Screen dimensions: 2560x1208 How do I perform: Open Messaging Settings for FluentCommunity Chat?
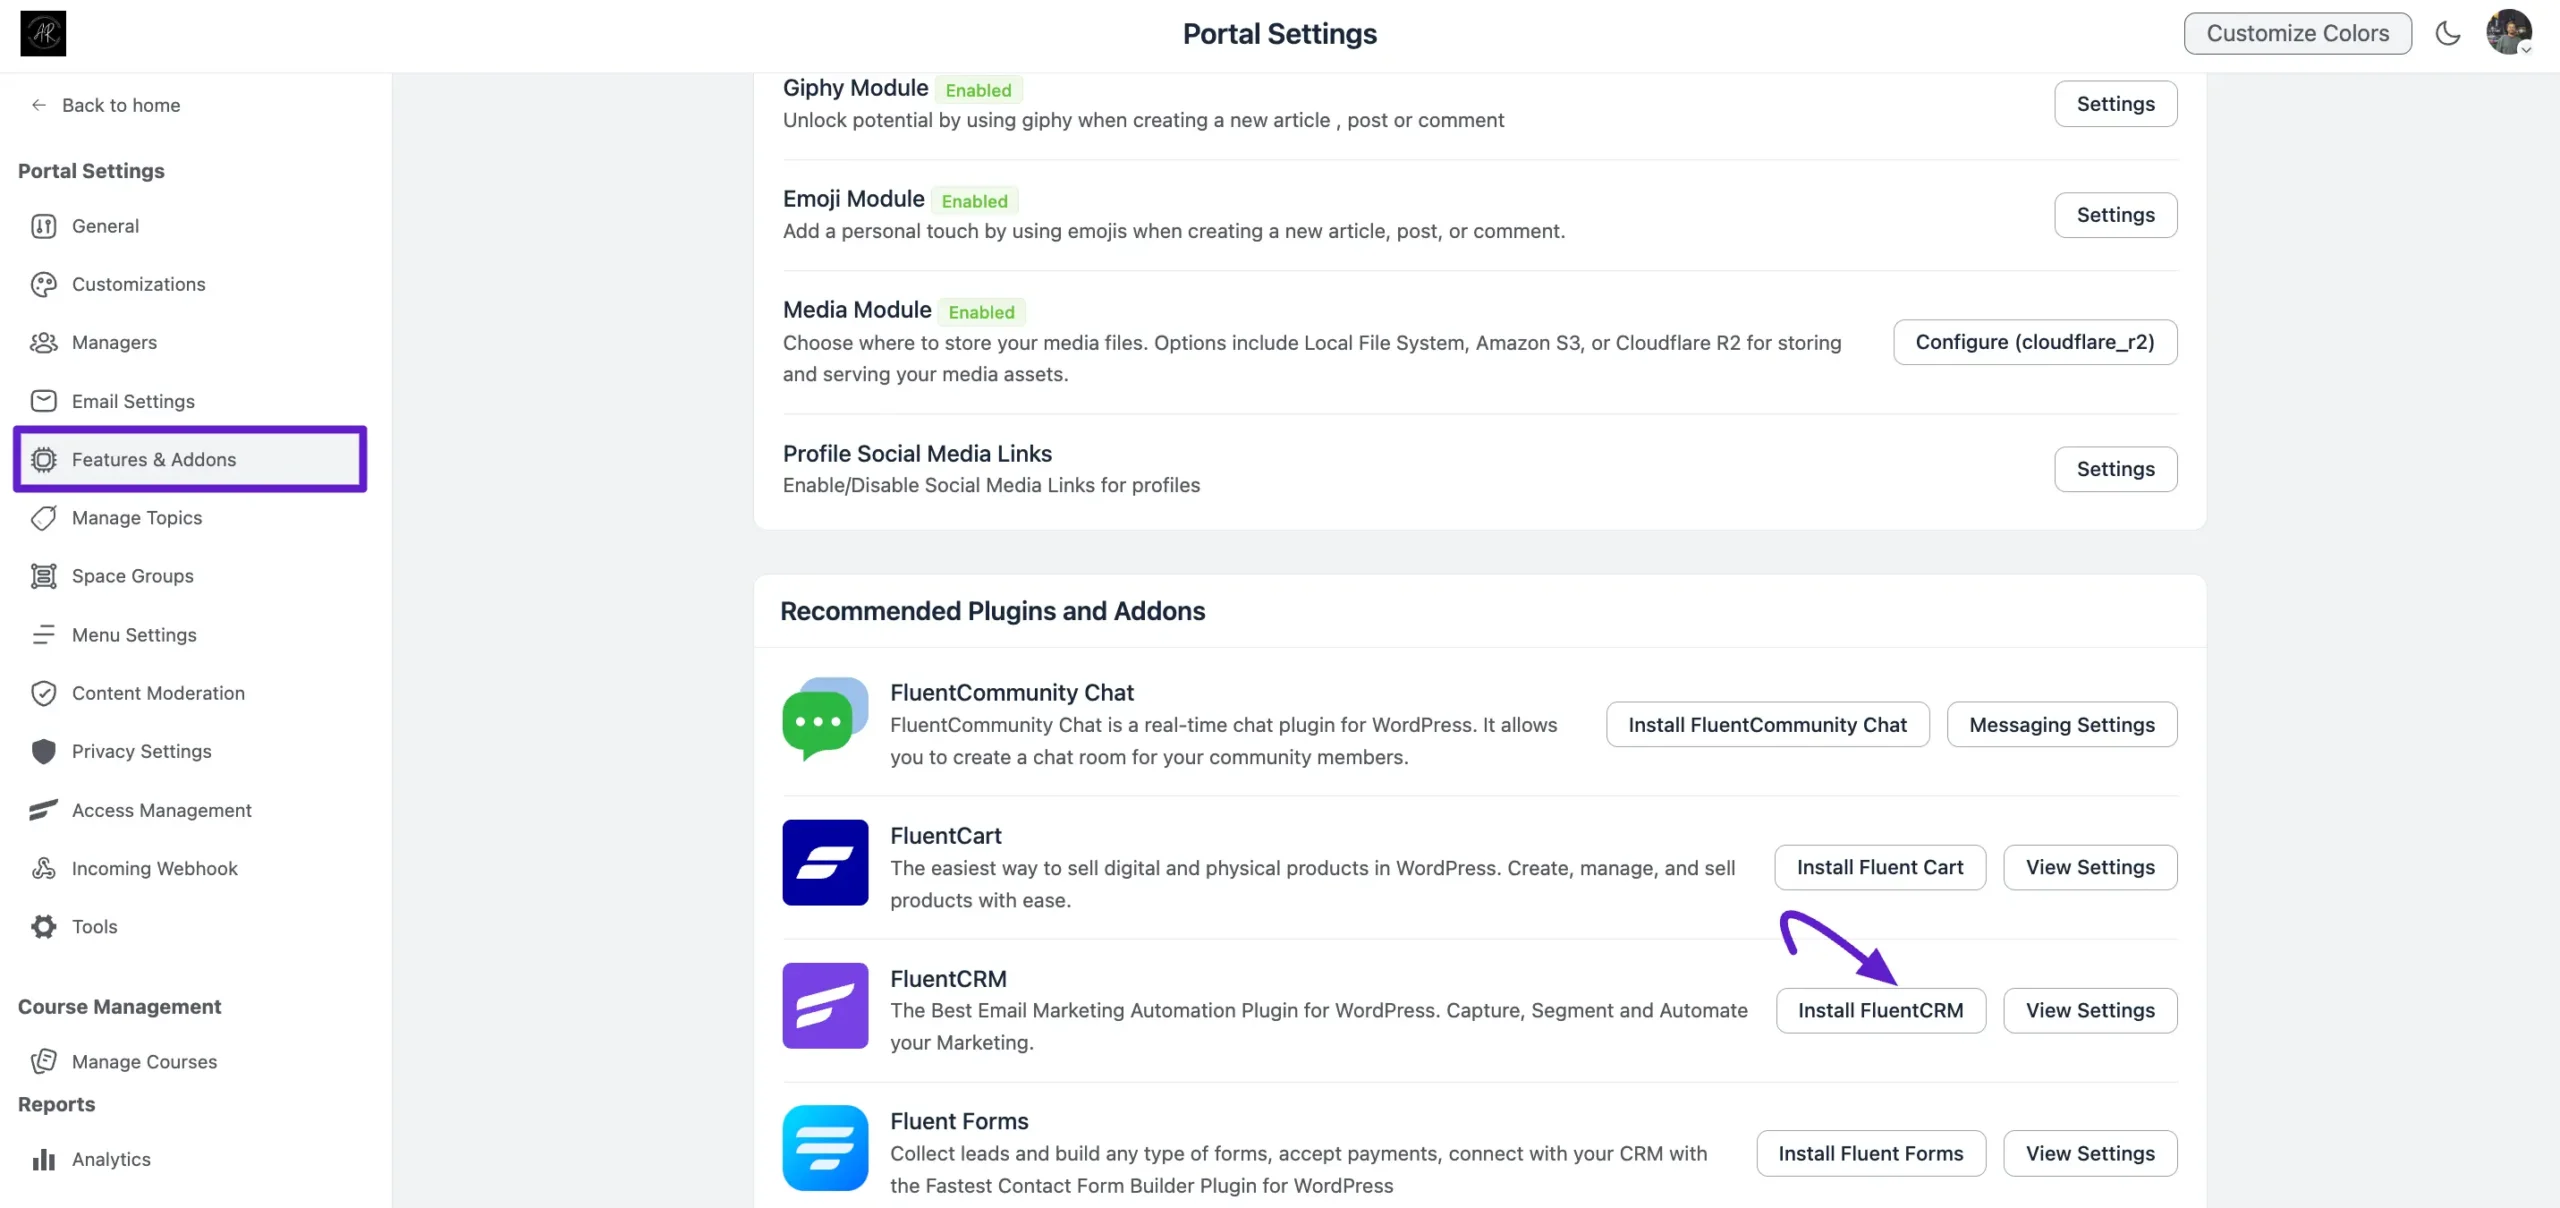(2061, 725)
